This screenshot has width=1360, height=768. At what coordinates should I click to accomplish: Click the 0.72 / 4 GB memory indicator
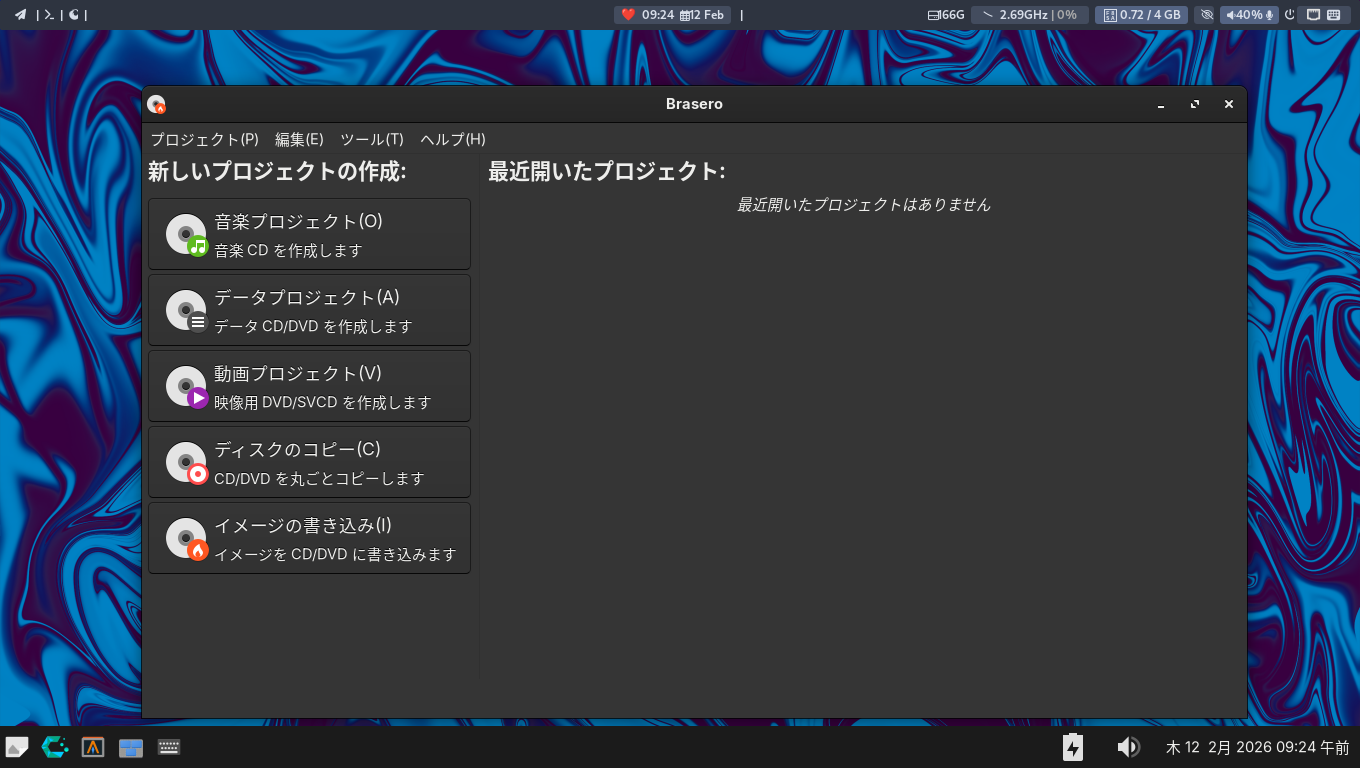point(1141,15)
